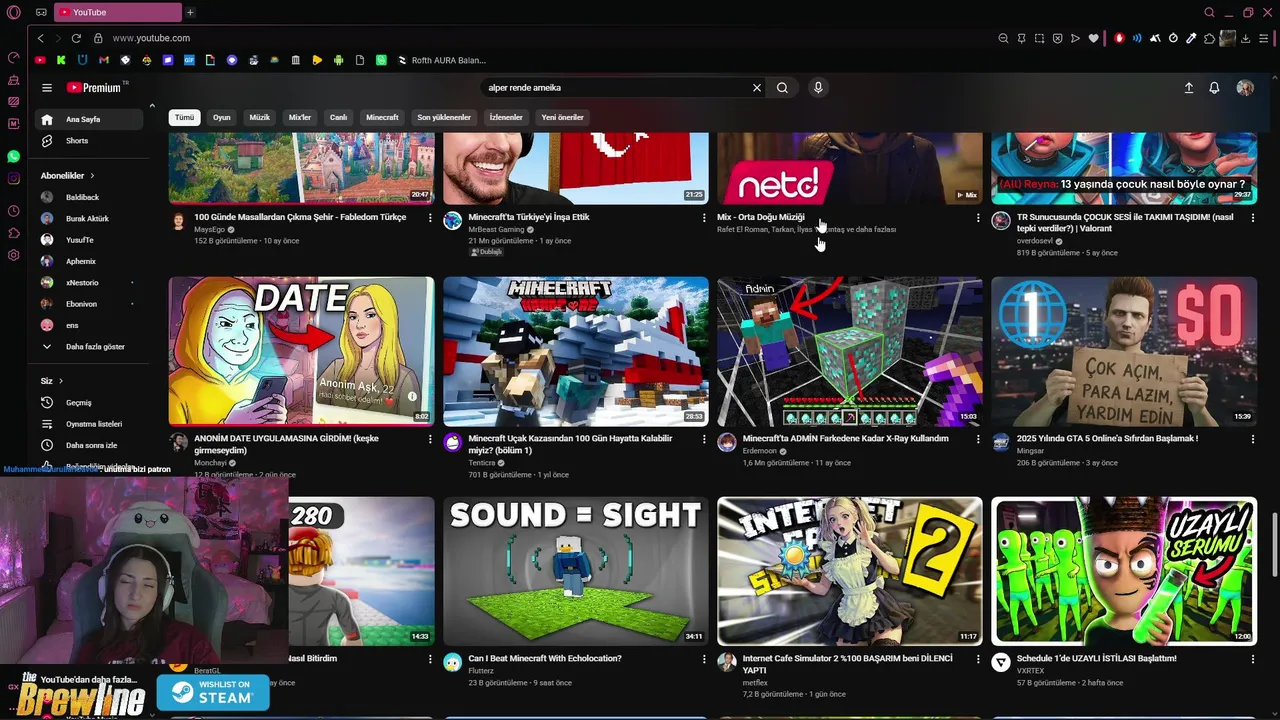Click the YouTube browser tab
Viewport: 1280px width, 720px height.
point(118,12)
